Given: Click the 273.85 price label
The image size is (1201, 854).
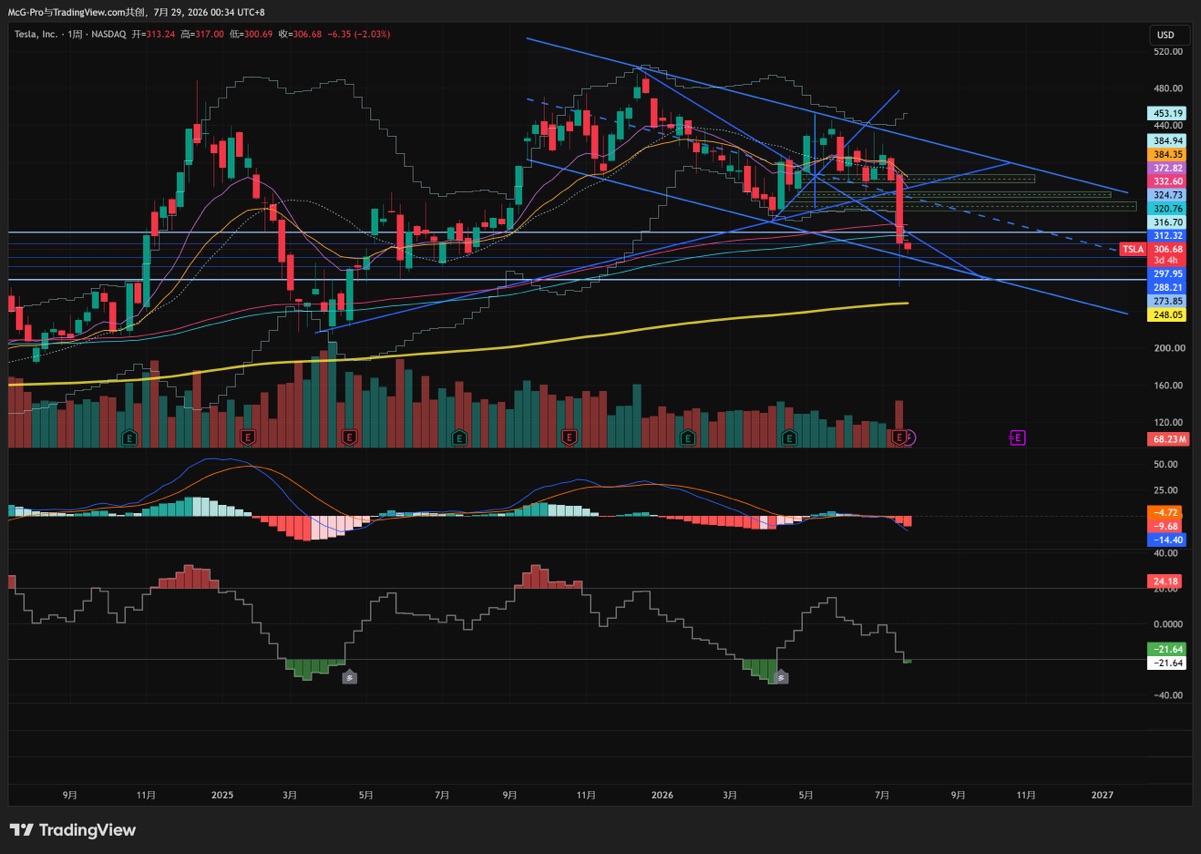Looking at the screenshot, I should click(x=1167, y=301).
